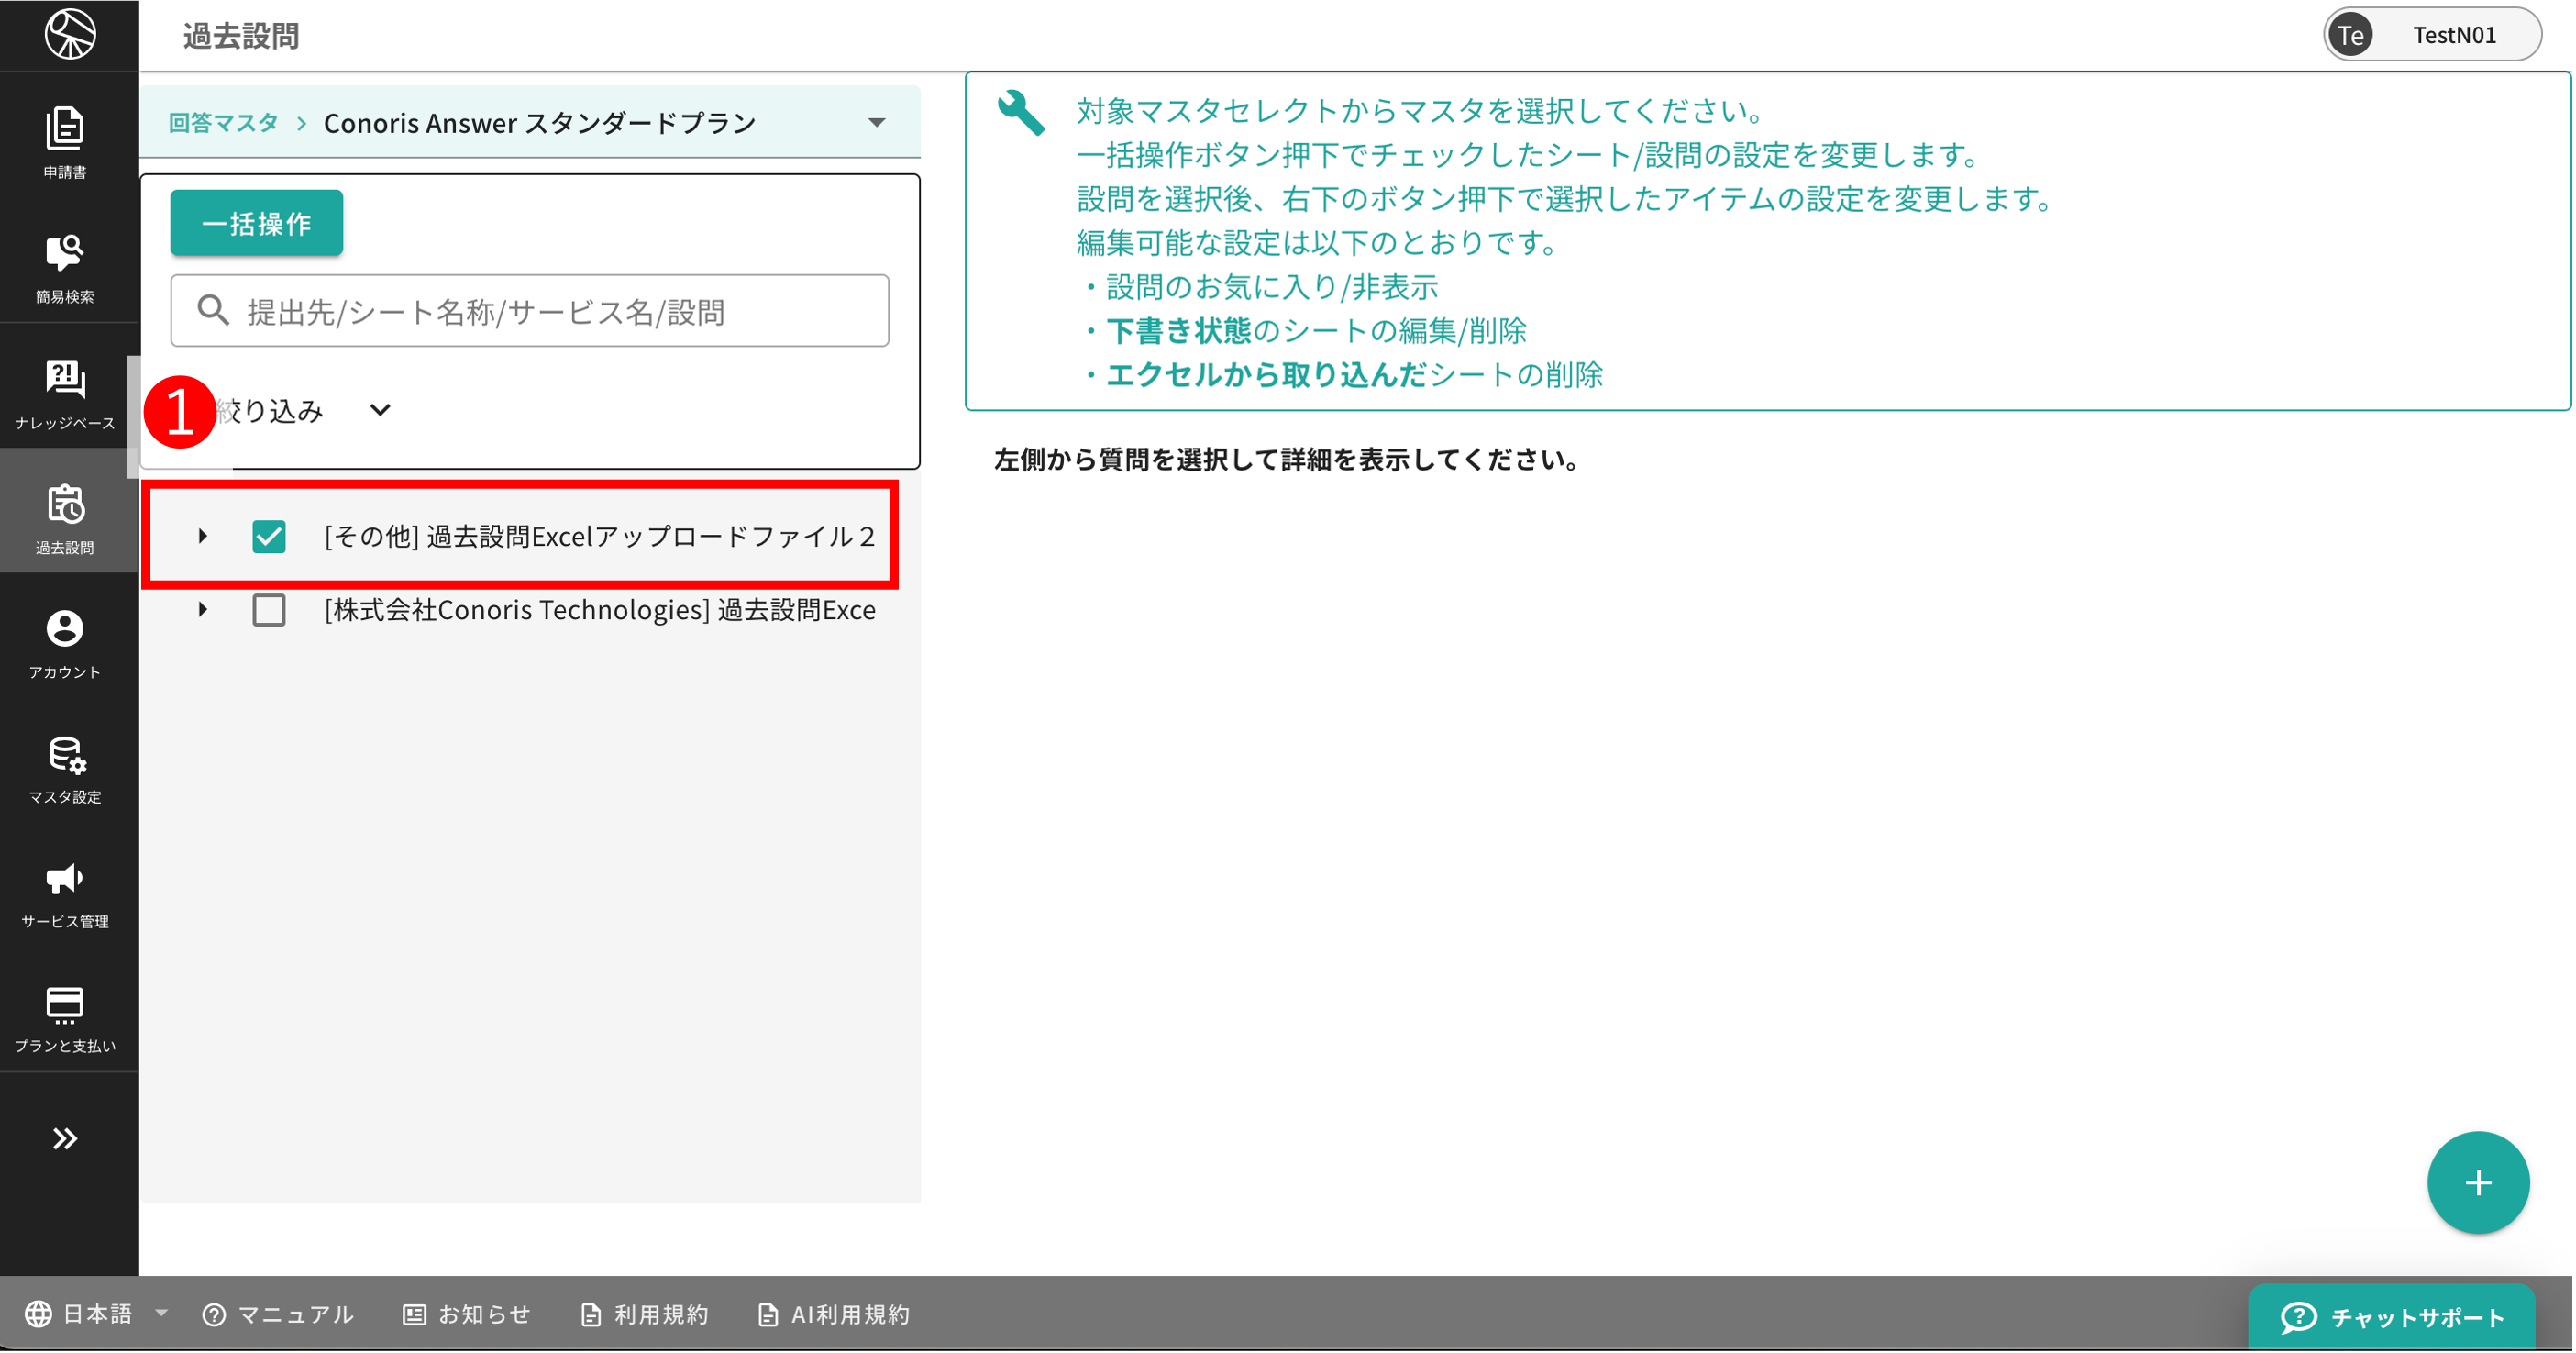Expand the 過去設問Excelアップロードファイル２ tree item
The height and width of the screenshot is (1353, 2576).
pos(202,536)
